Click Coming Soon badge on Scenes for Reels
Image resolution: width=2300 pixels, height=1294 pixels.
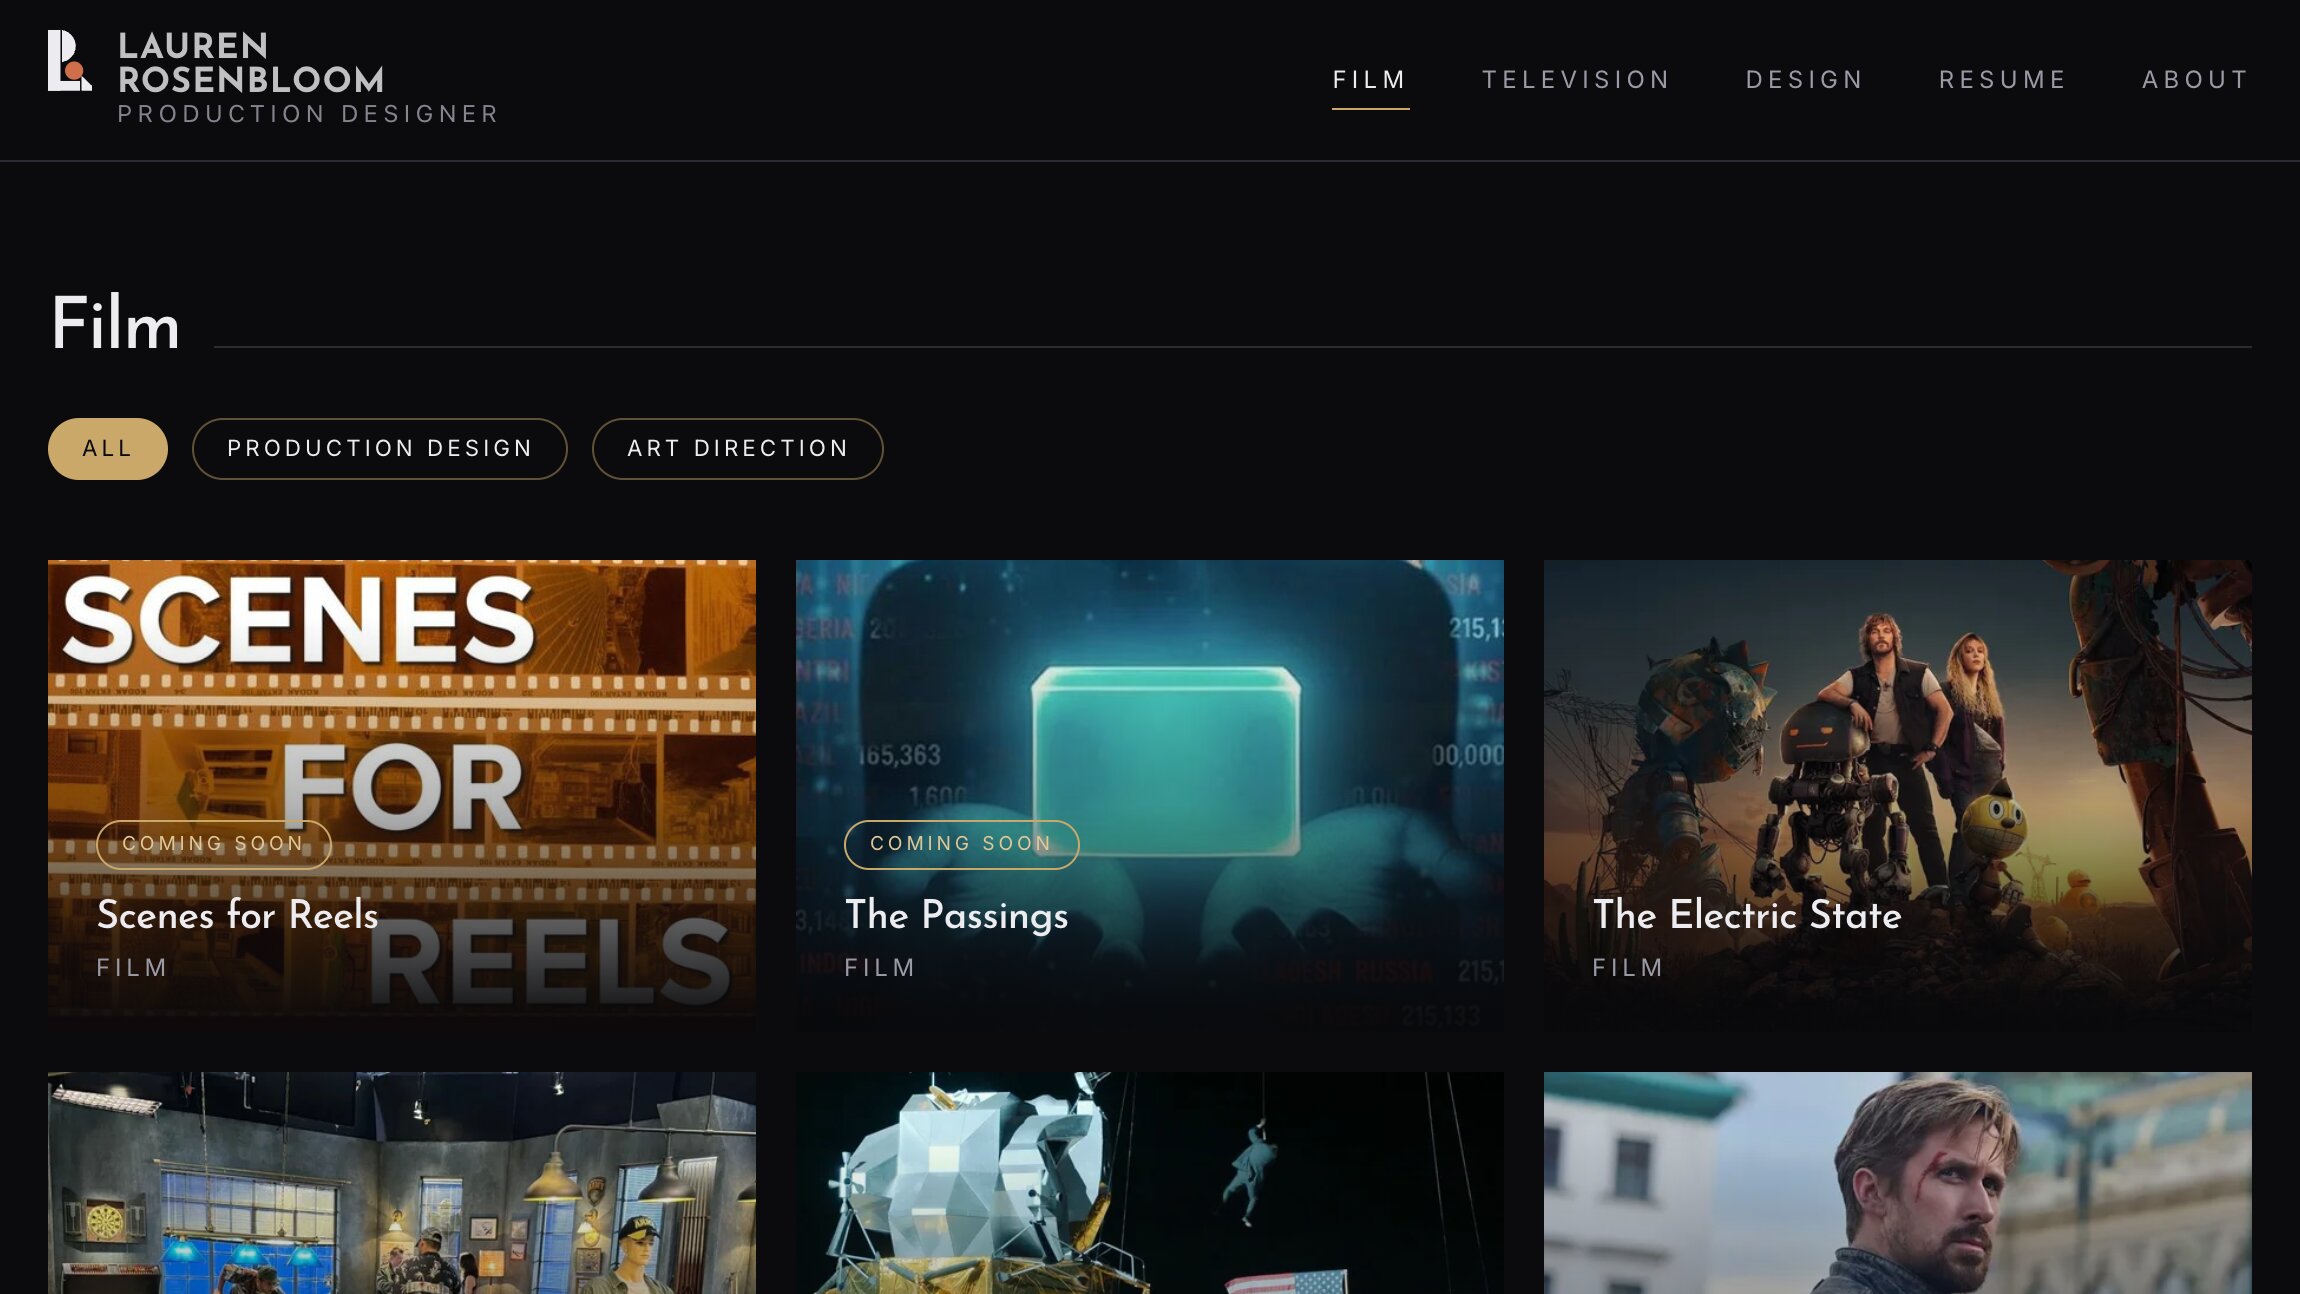(214, 844)
